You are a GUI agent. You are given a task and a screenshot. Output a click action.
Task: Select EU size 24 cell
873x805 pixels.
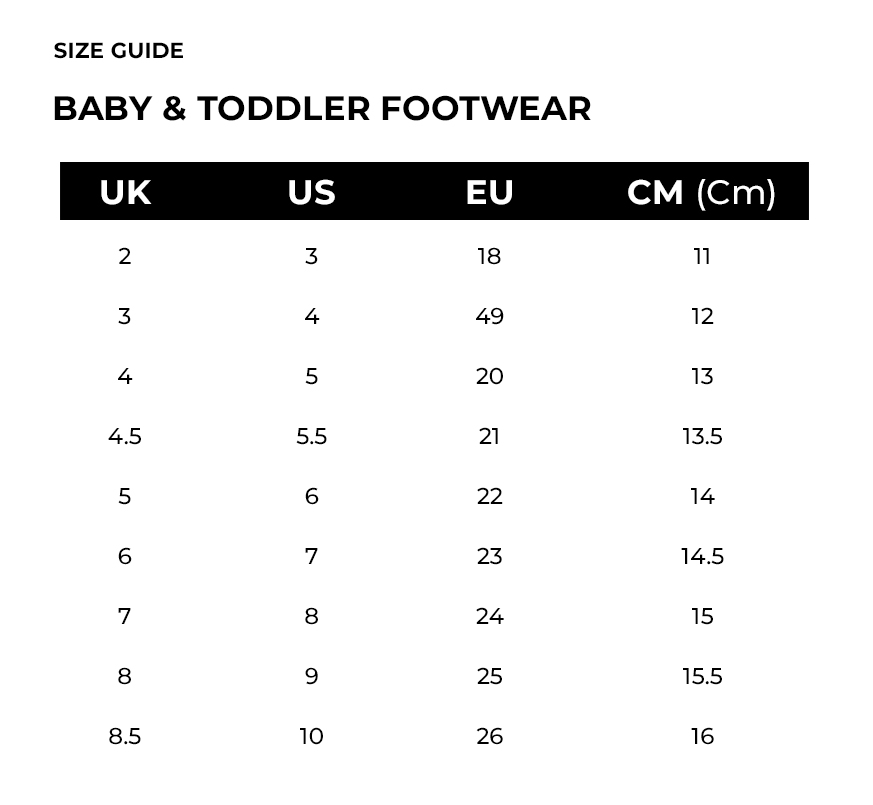tap(489, 616)
